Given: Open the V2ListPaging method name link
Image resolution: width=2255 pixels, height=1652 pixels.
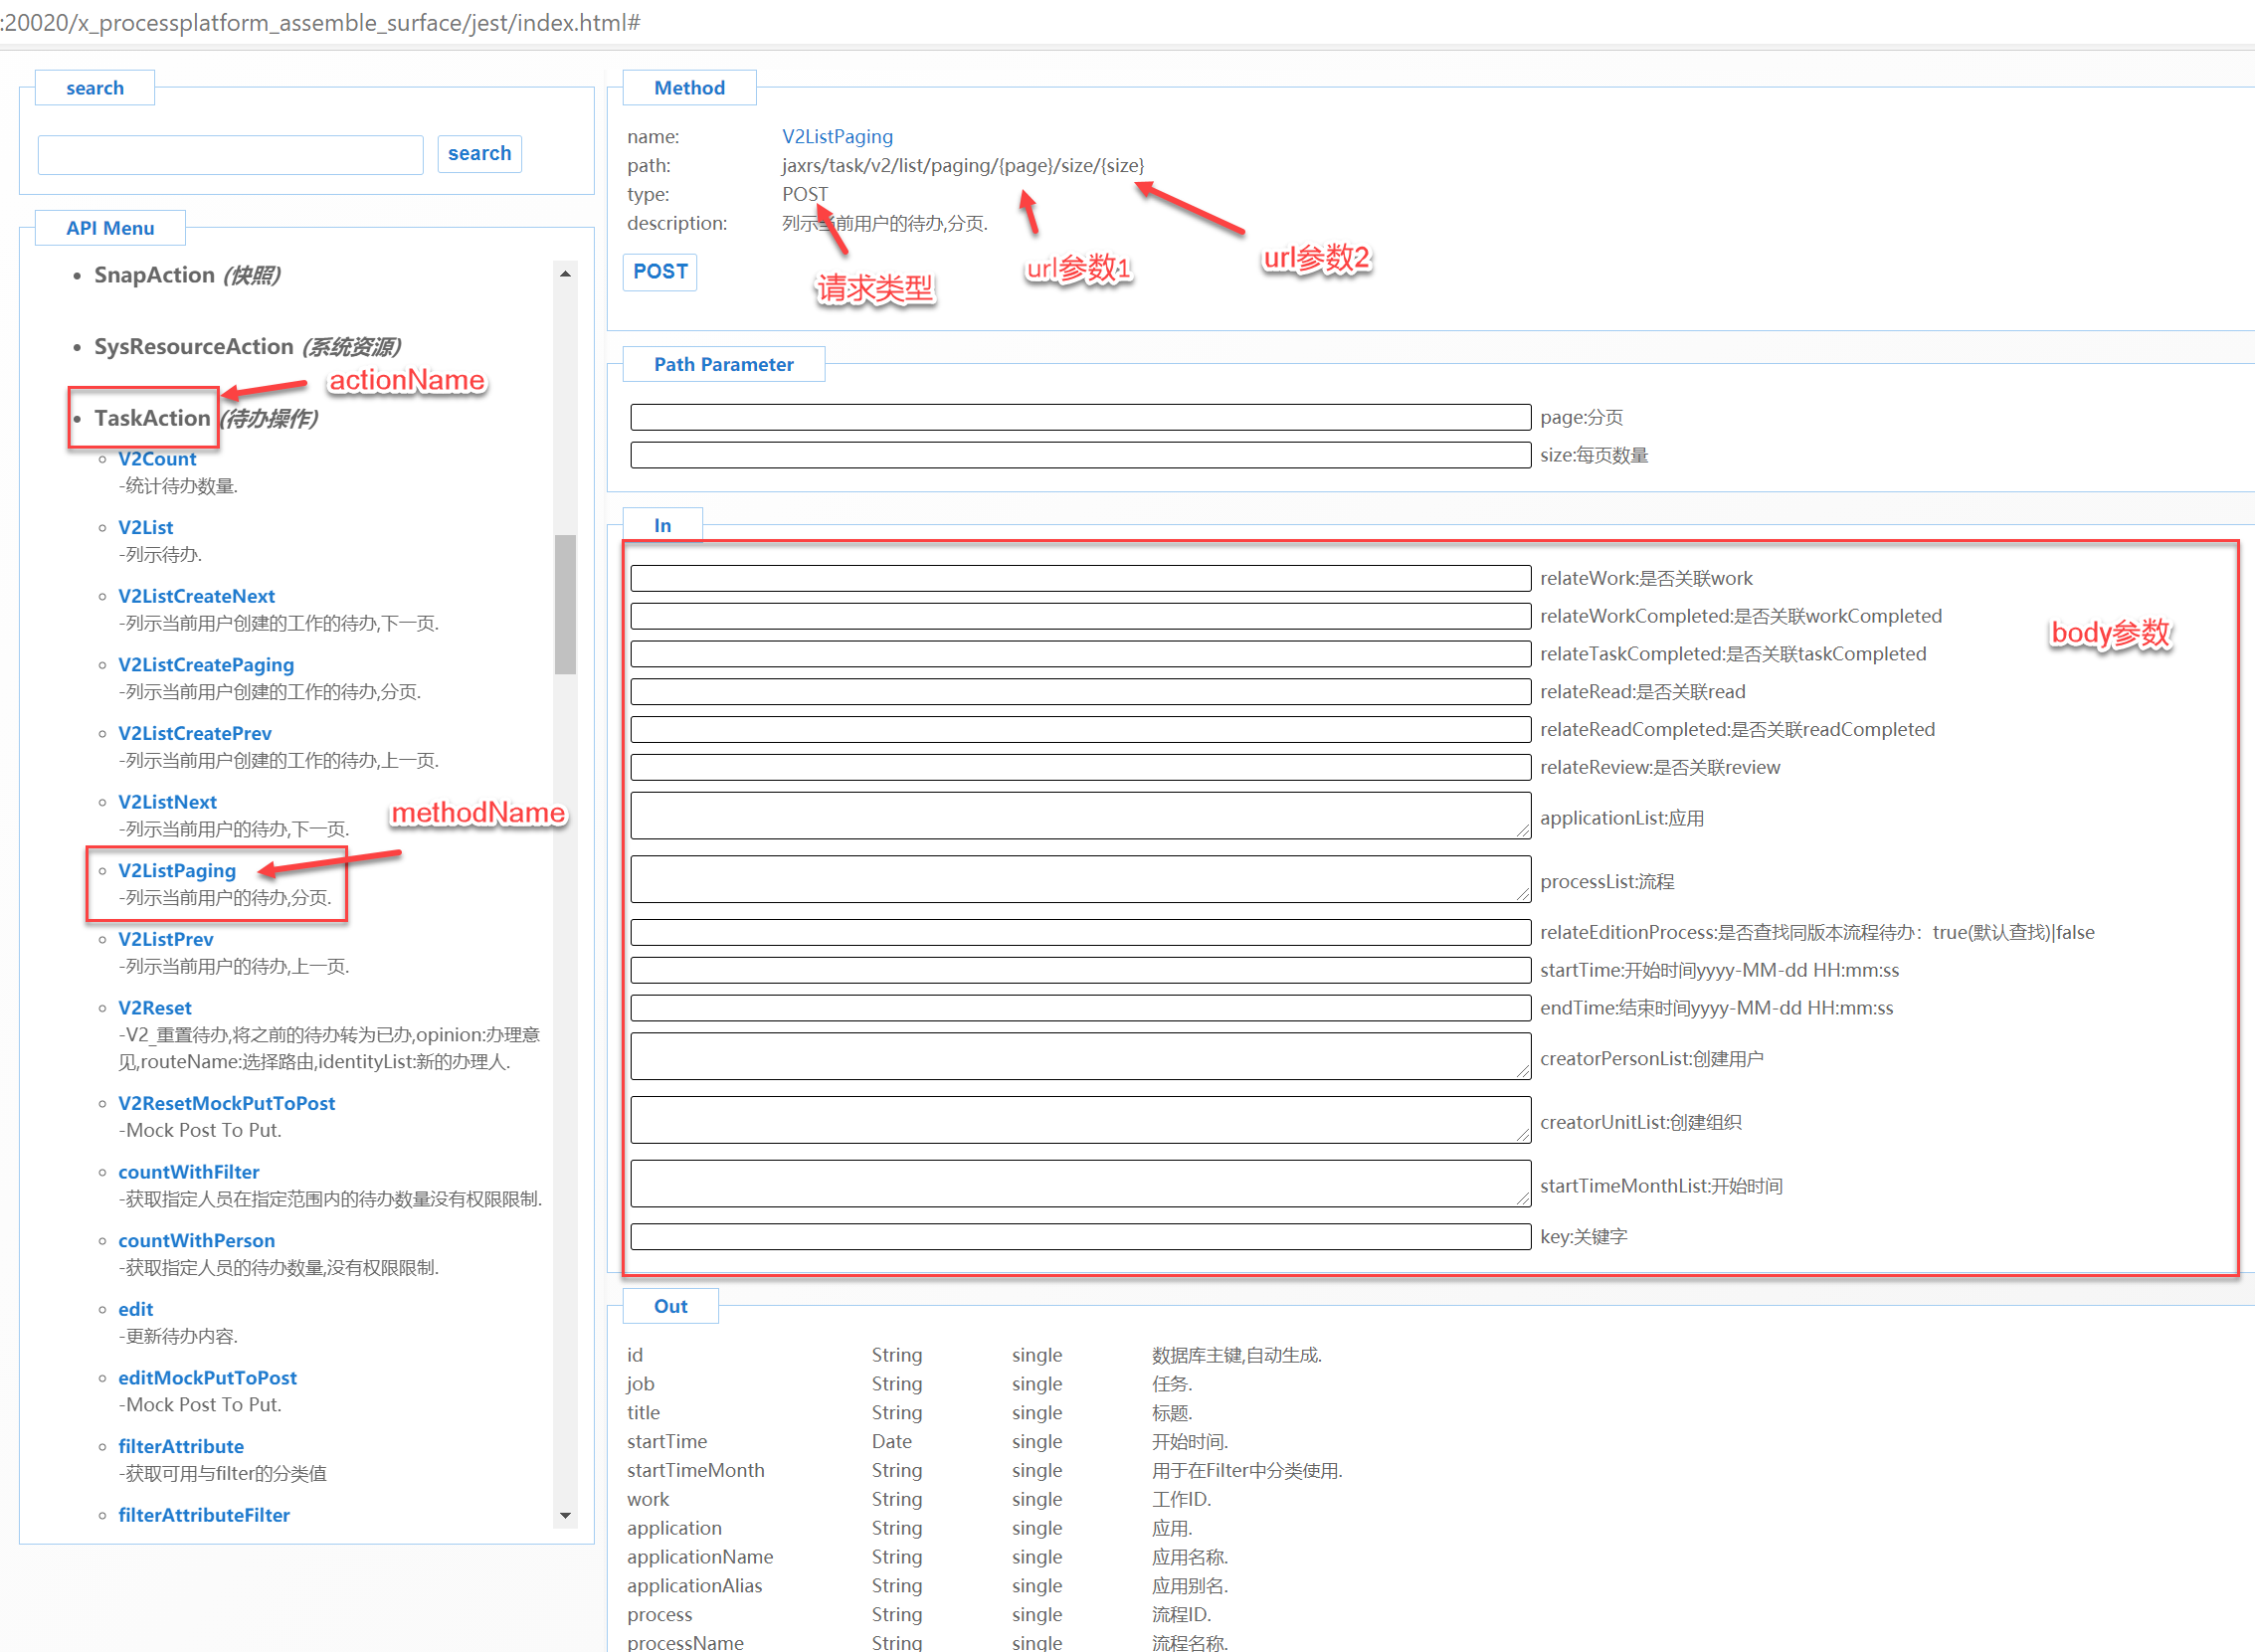Looking at the screenshot, I should click(837, 136).
